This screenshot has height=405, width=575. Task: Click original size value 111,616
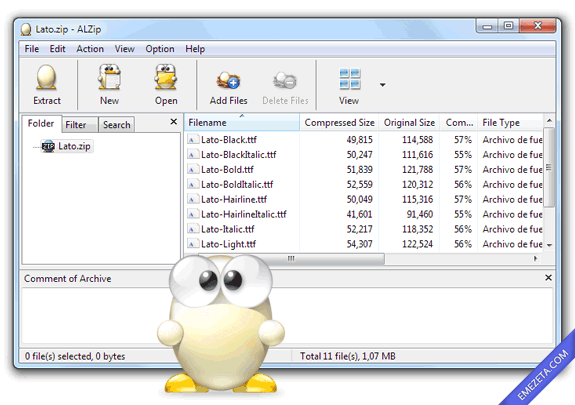click(417, 155)
